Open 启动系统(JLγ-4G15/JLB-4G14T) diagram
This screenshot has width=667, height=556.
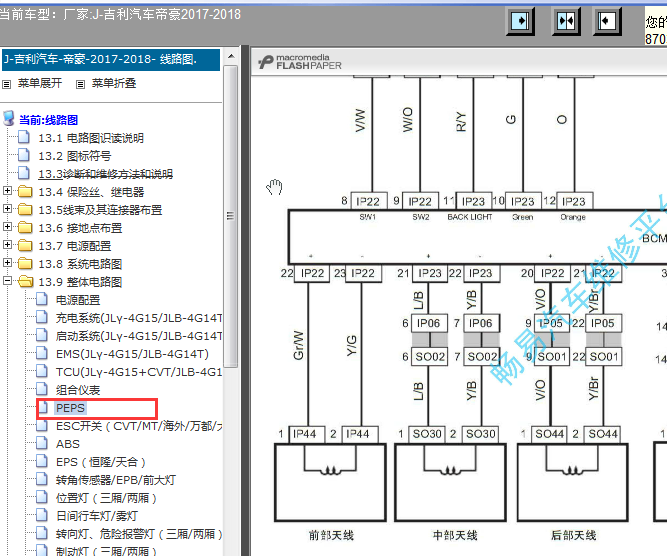click(x=139, y=336)
